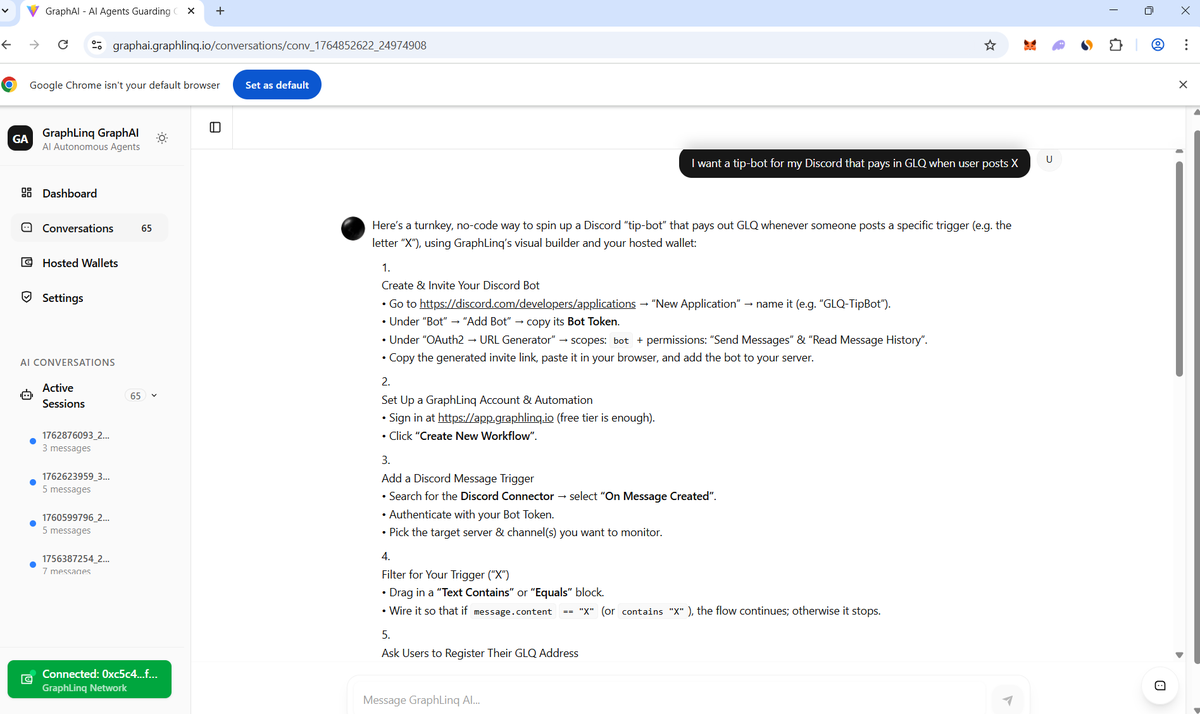This screenshot has width=1200, height=714.
Task: Click the Set as default button
Action: click(277, 84)
